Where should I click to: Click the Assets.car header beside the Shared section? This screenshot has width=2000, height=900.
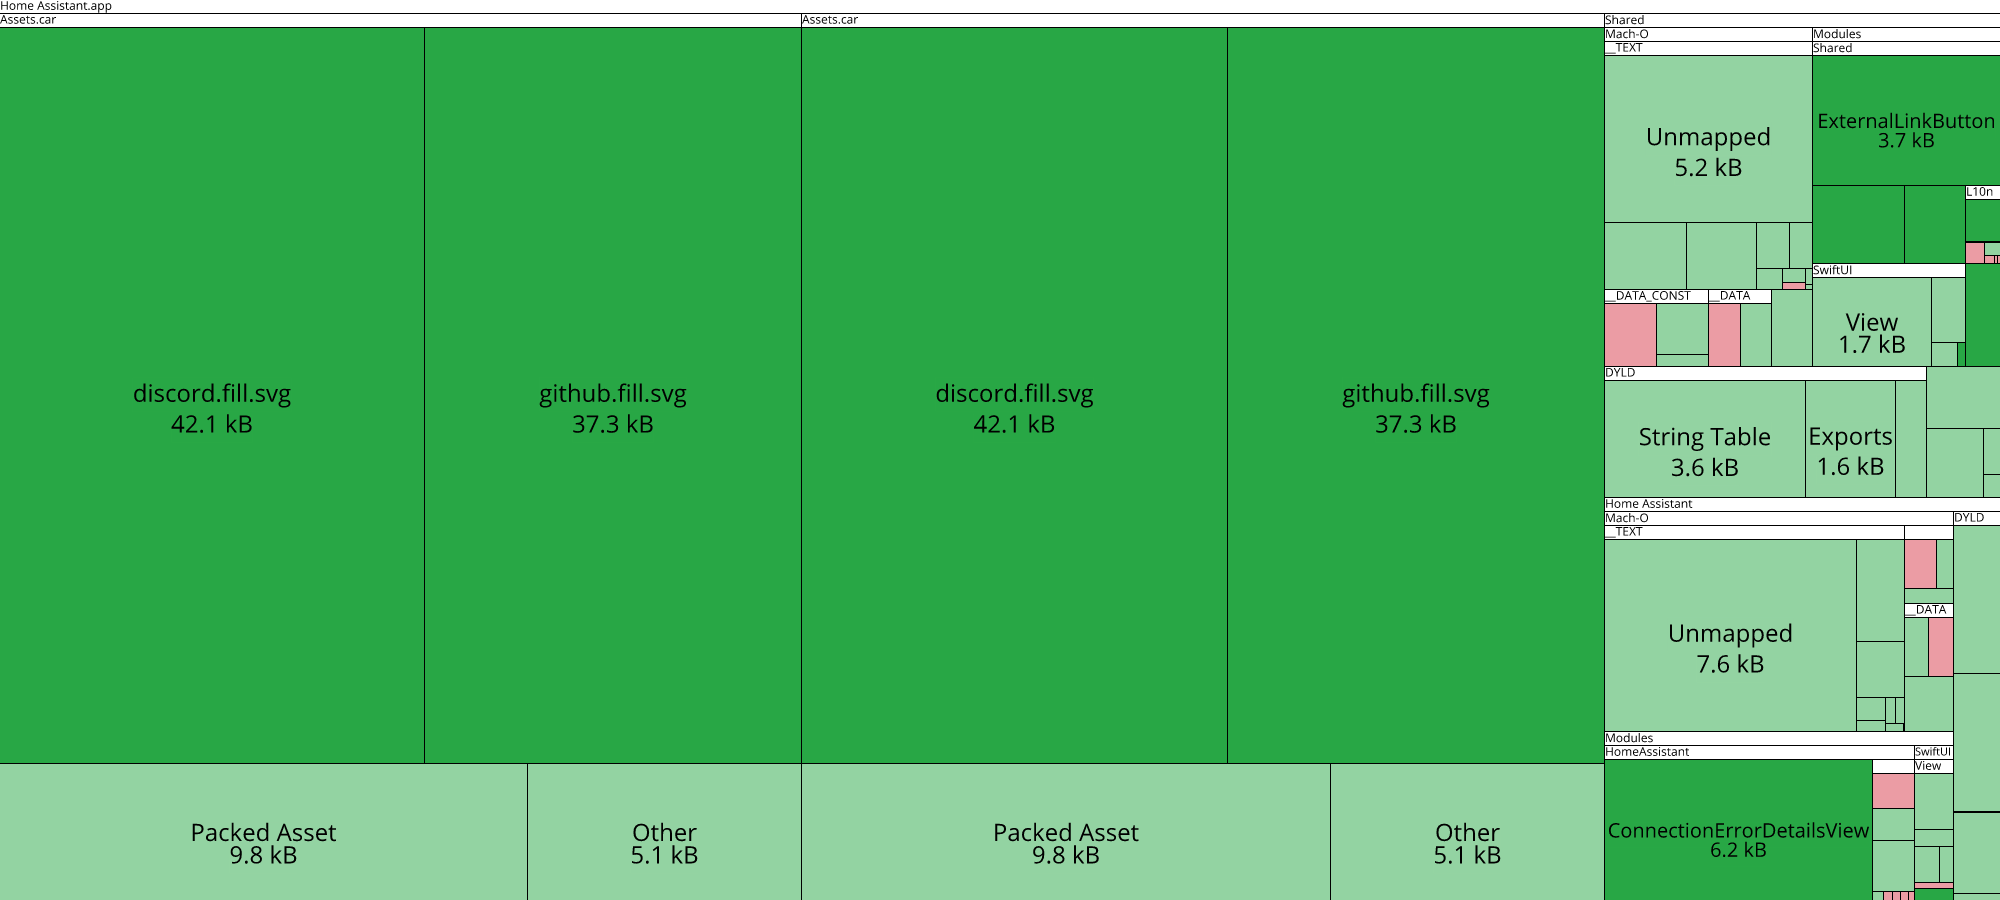[x=1203, y=20]
